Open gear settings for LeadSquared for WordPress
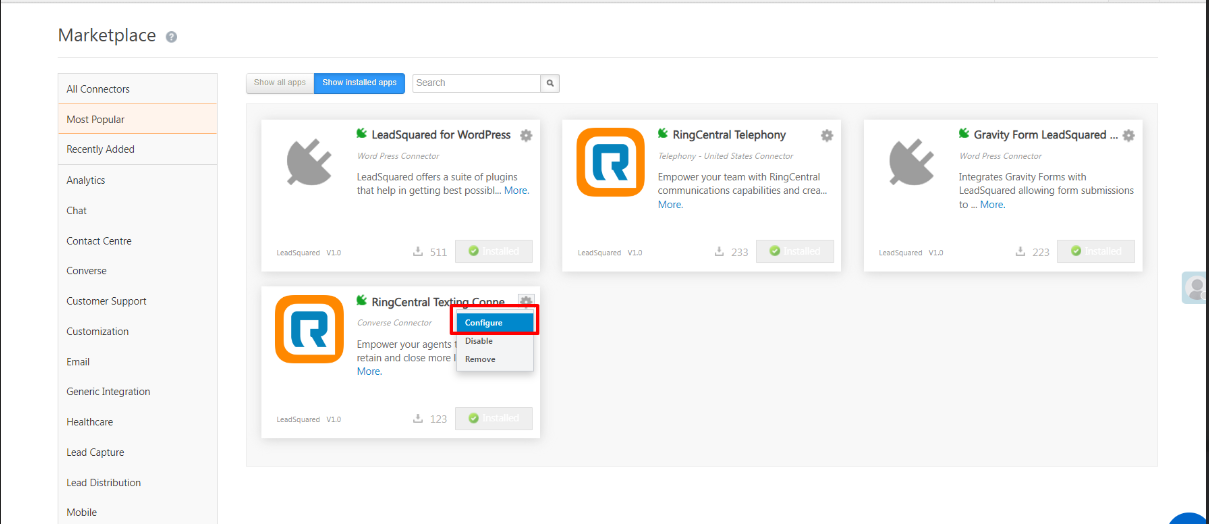Viewport: 1209px width, 524px height. [x=526, y=135]
